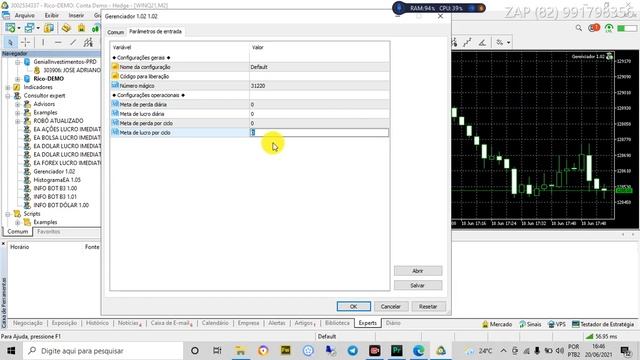The height and width of the screenshot is (360, 640).
Task: Click the Meta de perda diária value
Action: pos(252,104)
